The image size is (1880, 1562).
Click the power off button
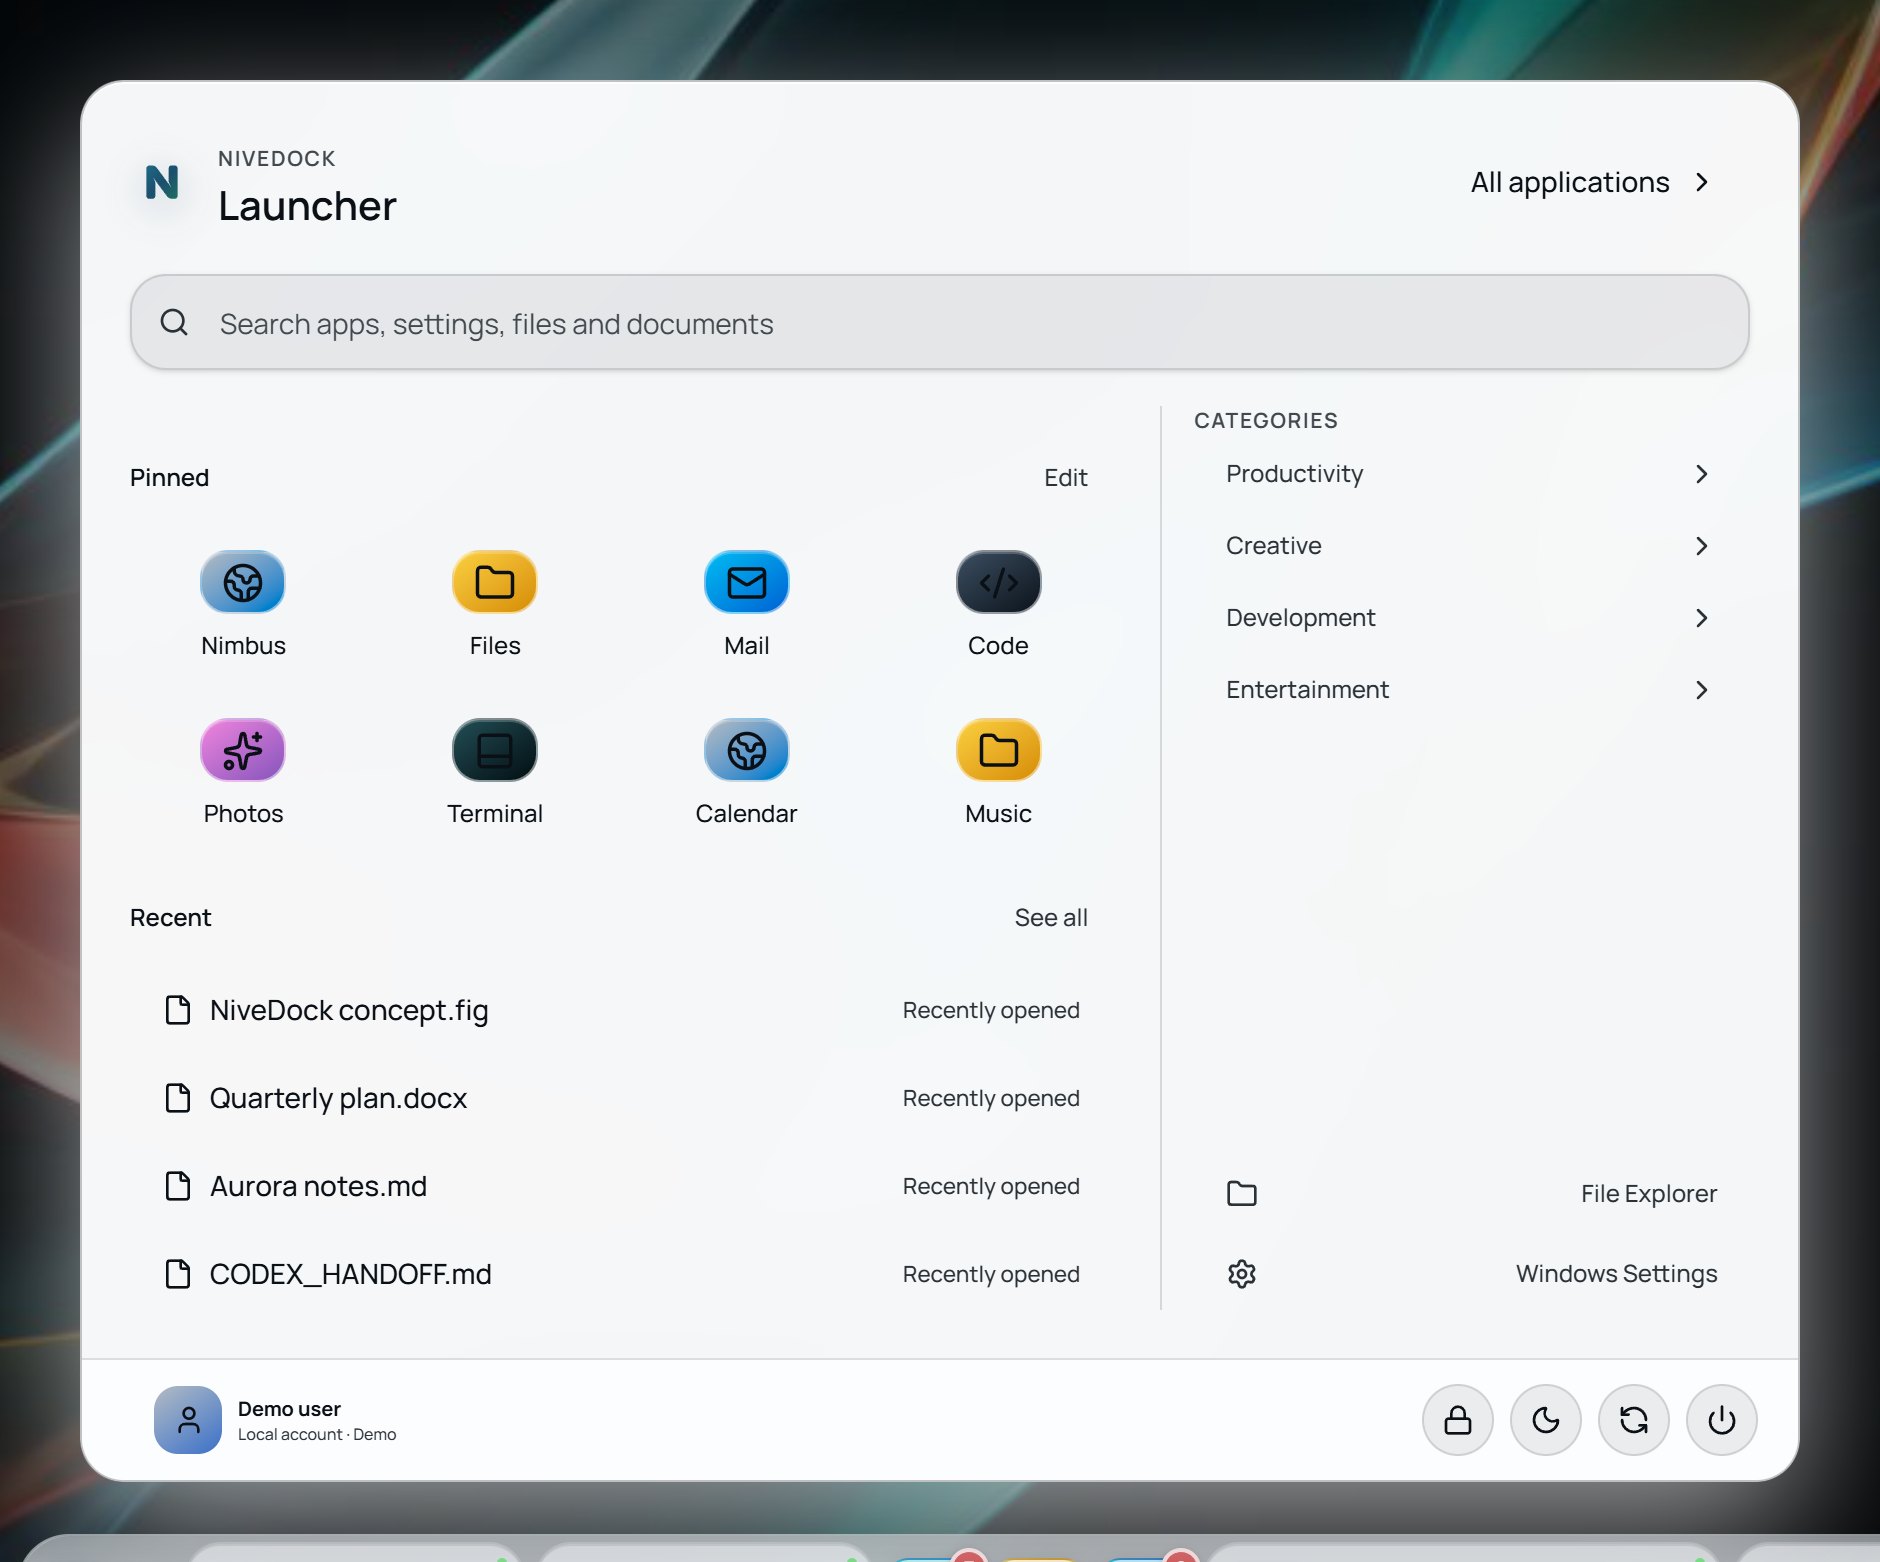tap(1722, 1420)
